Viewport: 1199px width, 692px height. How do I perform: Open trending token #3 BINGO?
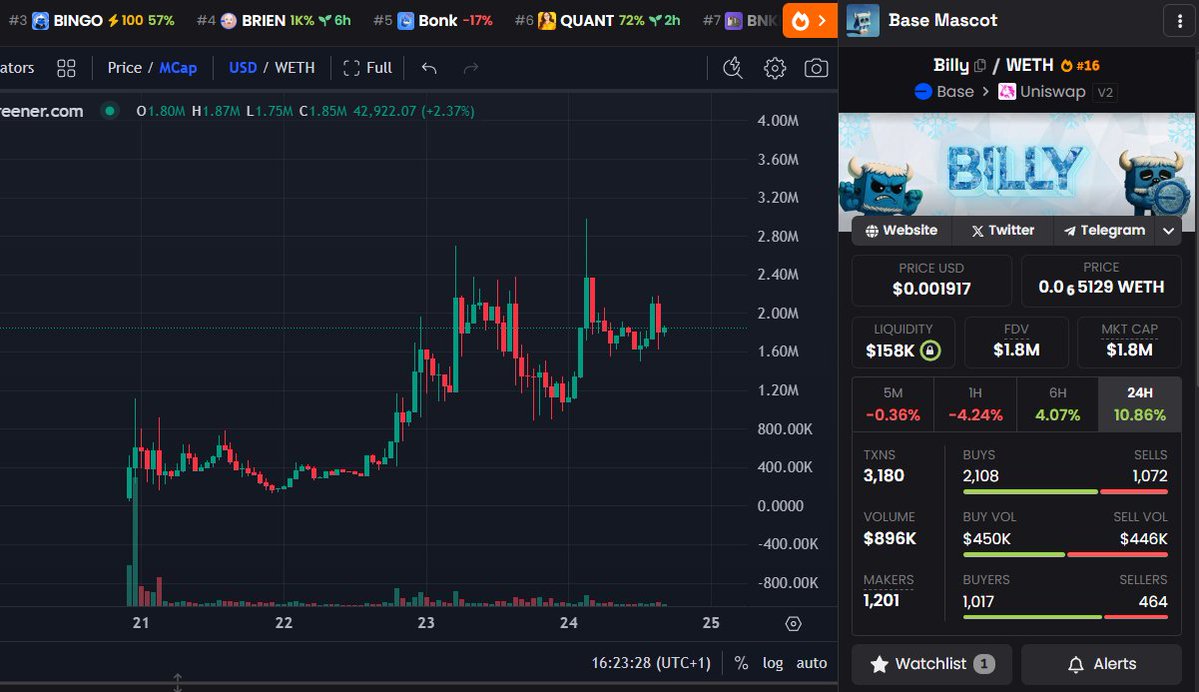coord(91,21)
